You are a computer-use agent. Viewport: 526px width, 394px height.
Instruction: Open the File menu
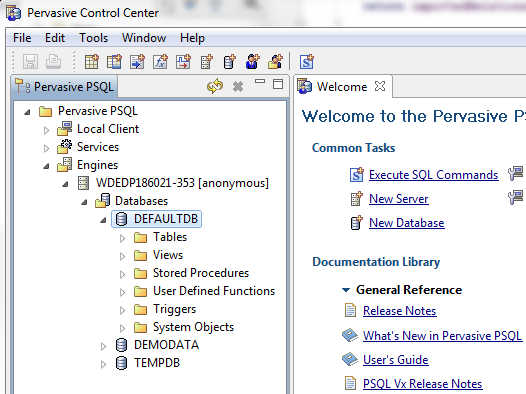click(22, 38)
